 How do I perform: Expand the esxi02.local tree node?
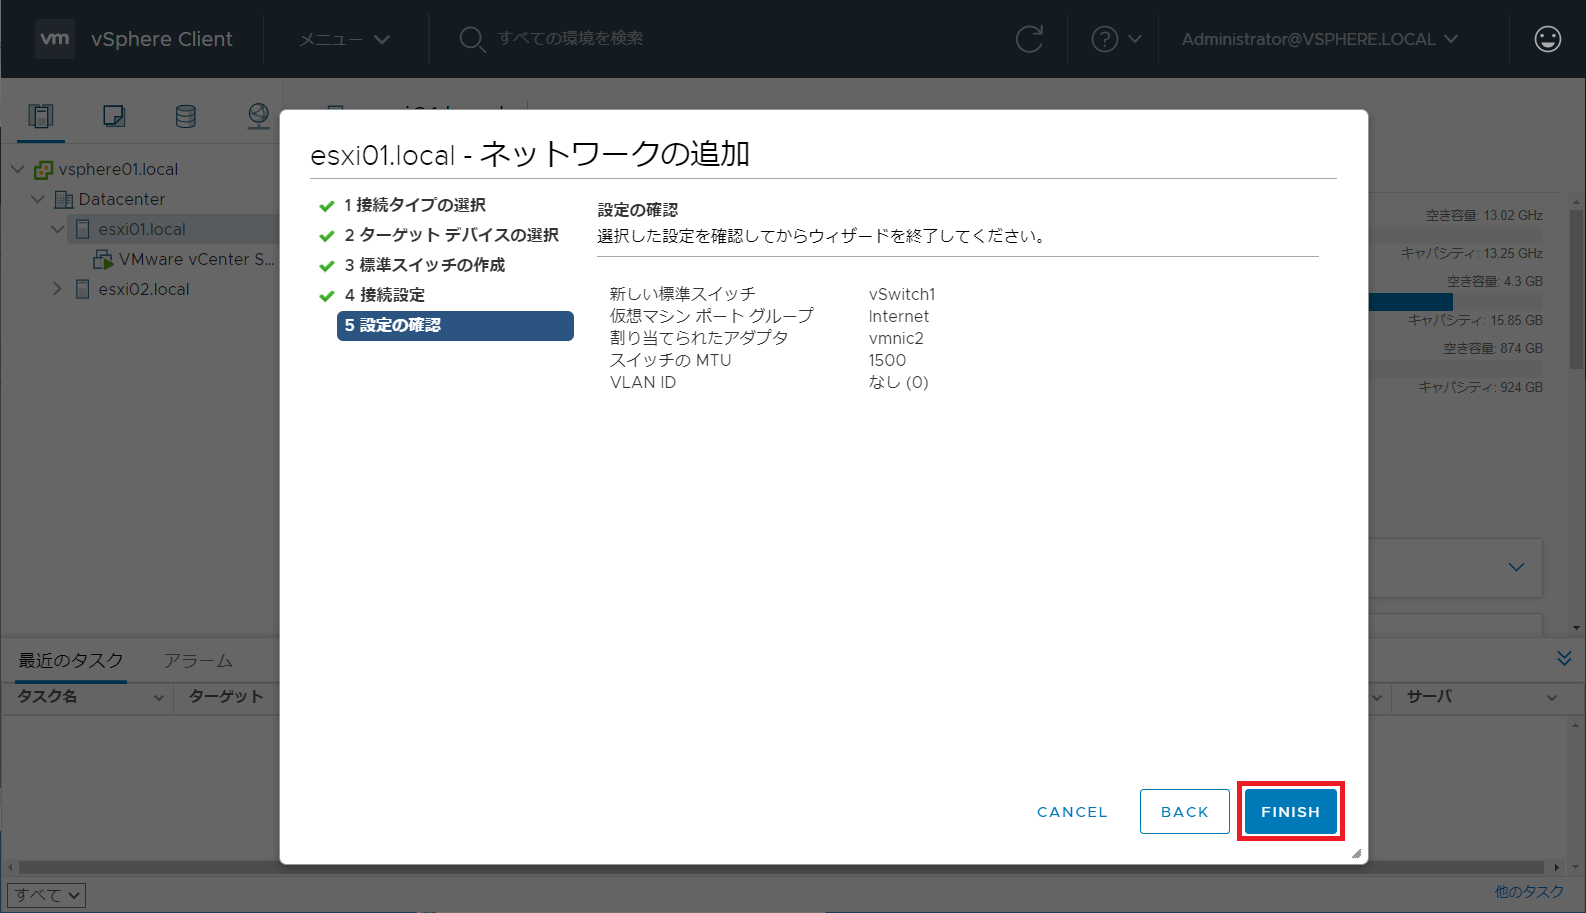pyautogui.click(x=57, y=289)
